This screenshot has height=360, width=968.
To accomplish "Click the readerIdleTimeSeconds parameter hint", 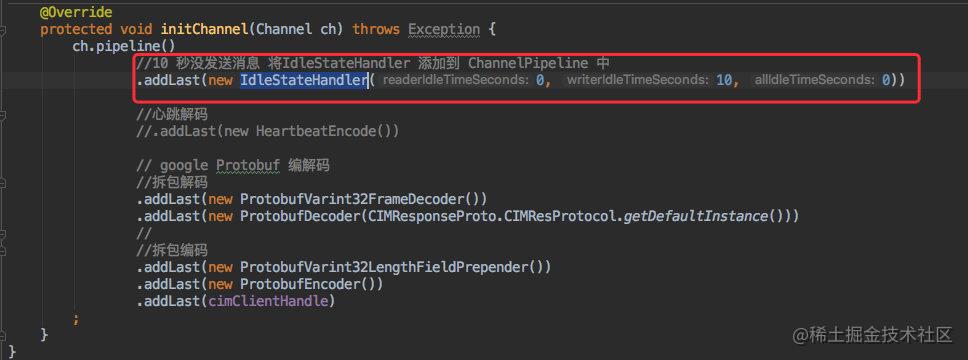I will [x=456, y=80].
